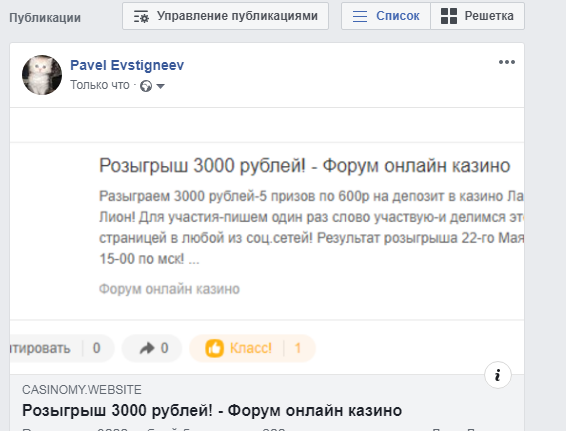
Task: Click the Только что timestamp
Action: point(100,85)
